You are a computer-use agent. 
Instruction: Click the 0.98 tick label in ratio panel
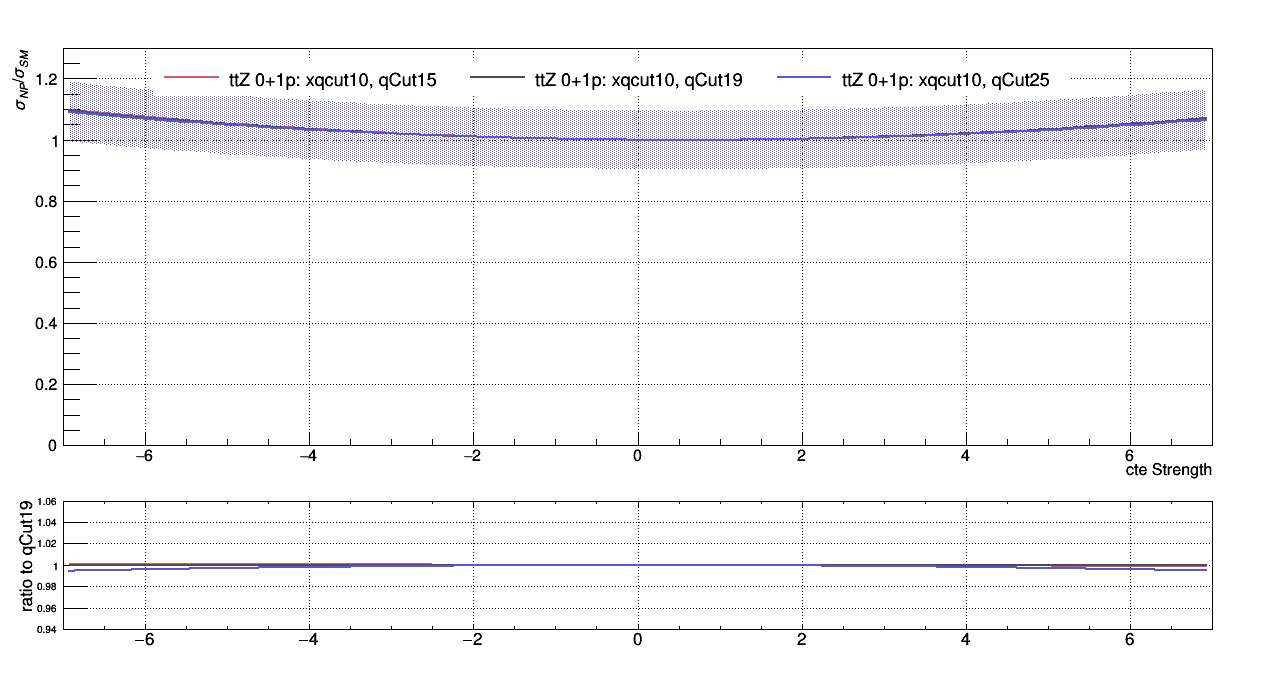click(x=47, y=588)
